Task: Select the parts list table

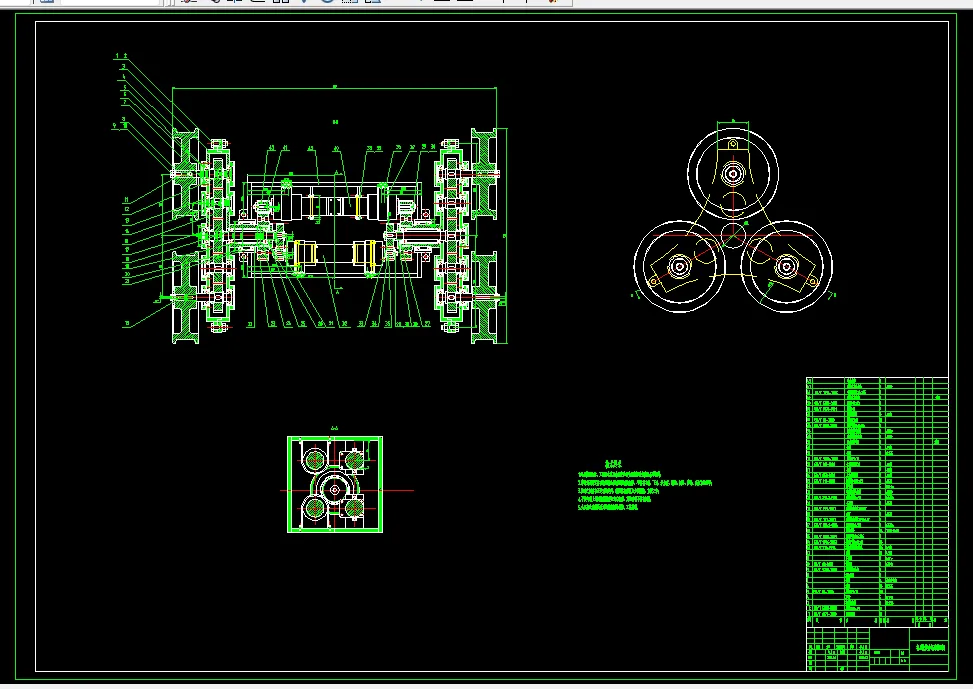Action: pyautogui.click(x=877, y=501)
